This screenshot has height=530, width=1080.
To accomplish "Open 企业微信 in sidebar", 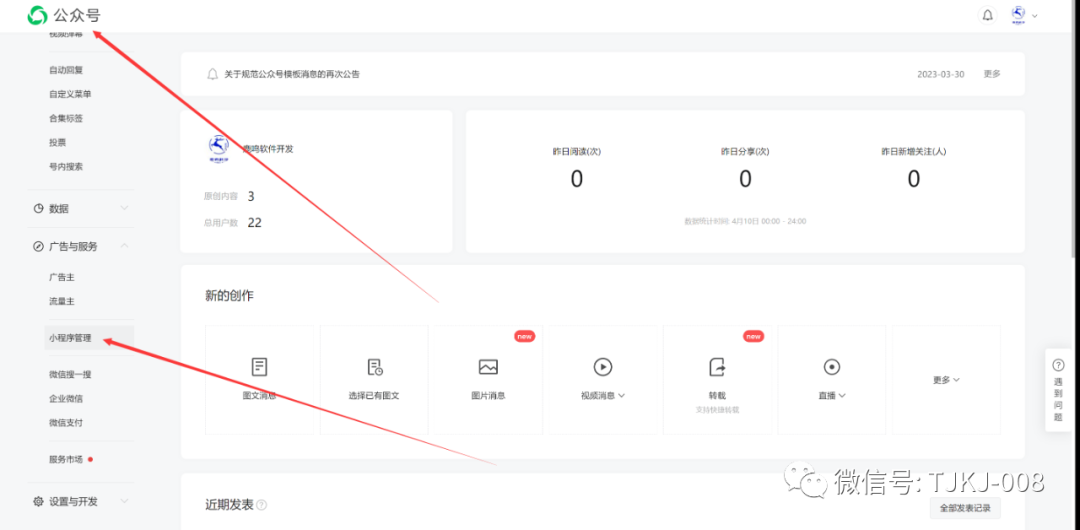I will 66,398.
